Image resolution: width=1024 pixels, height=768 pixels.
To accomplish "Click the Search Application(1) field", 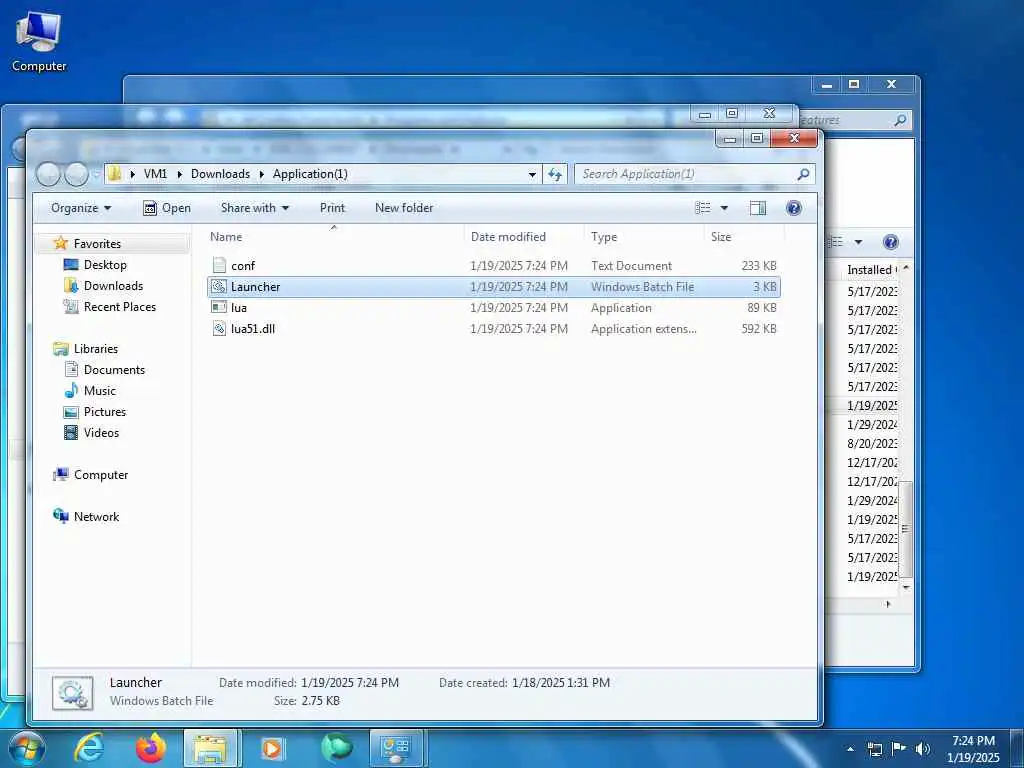I will (686, 174).
